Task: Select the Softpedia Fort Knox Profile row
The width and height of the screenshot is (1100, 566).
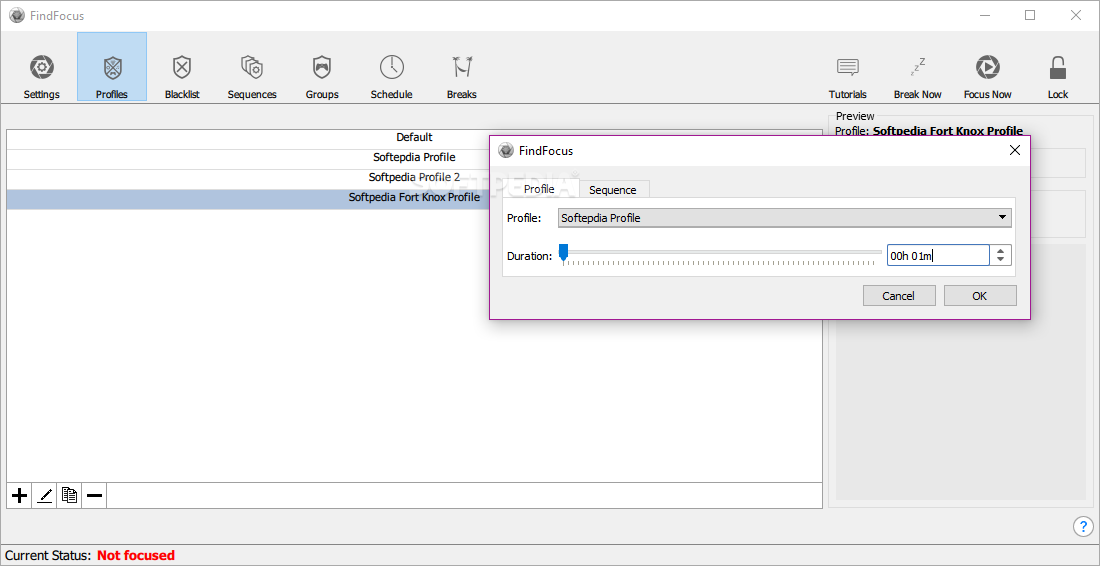Action: coord(414,198)
